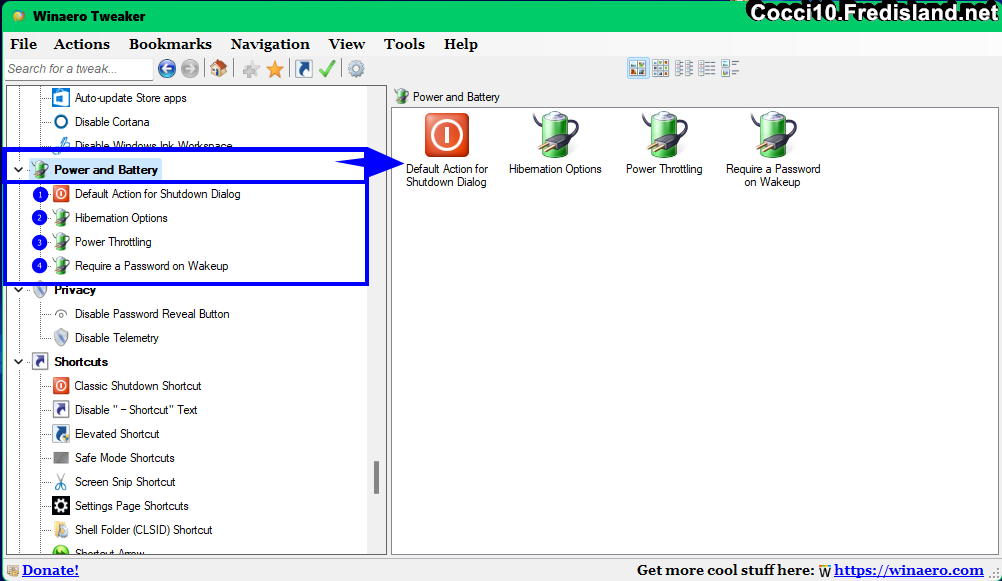Open the File menu
The image size is (1002, 581).
coord(24,44)
